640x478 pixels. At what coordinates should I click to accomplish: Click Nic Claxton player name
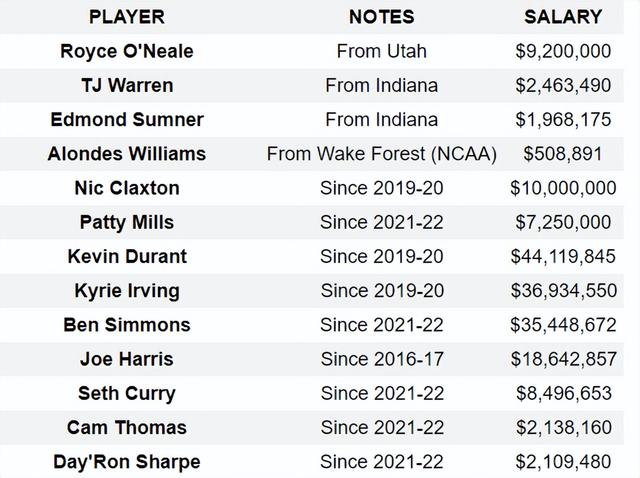point(127,188)
